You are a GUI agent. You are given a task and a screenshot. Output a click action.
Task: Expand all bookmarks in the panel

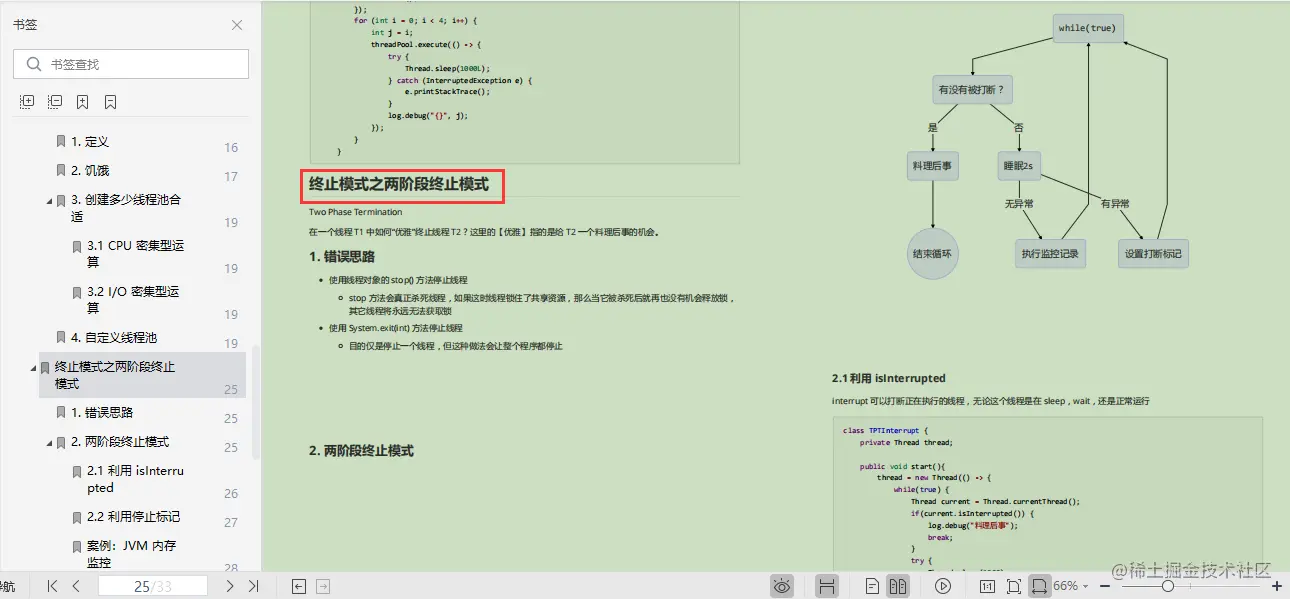[x=26, y=101]
